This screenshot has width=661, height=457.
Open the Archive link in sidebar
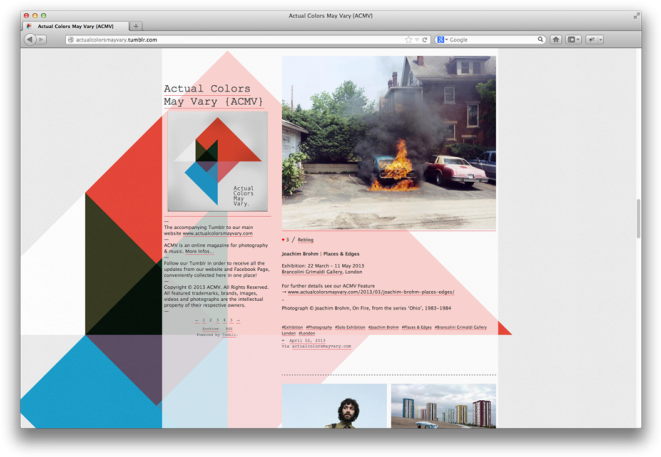point(210,328)
